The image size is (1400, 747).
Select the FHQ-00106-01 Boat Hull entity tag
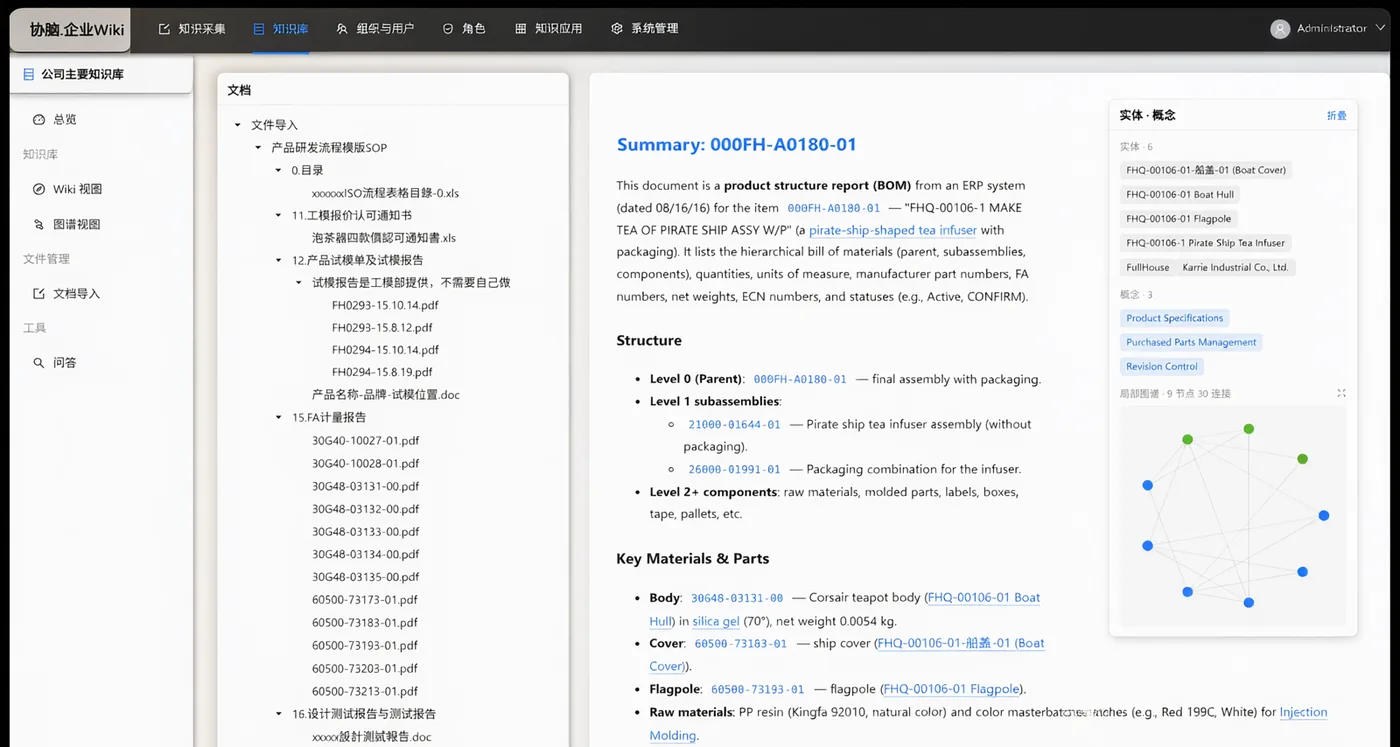[x=1180, y=194]
